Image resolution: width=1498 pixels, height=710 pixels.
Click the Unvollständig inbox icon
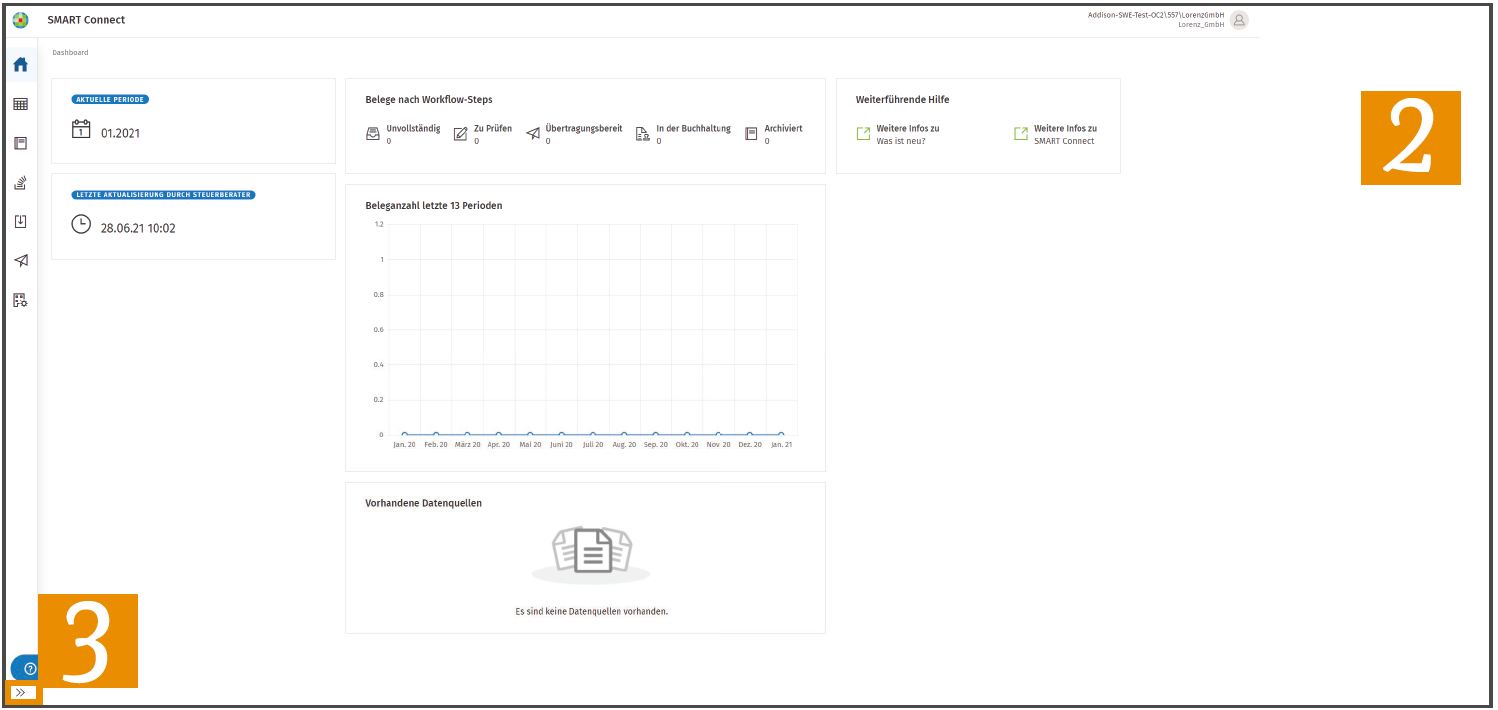(373, 134)
